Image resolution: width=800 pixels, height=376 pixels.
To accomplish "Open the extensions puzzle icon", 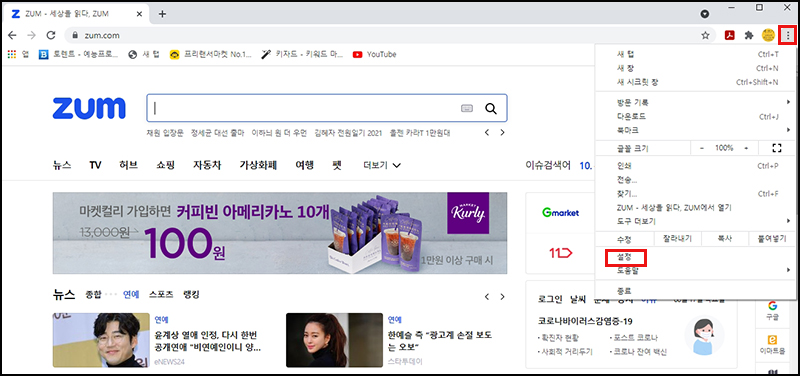I will click(x=749, y=35).
